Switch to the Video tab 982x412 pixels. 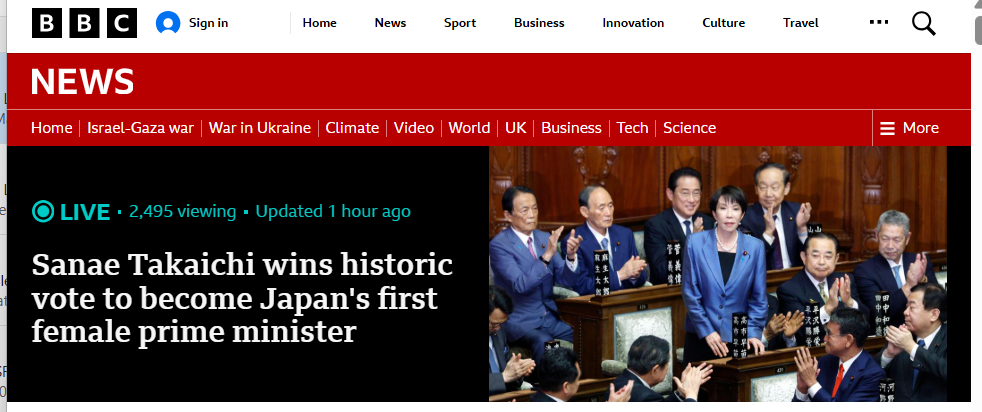coord(414,128)
